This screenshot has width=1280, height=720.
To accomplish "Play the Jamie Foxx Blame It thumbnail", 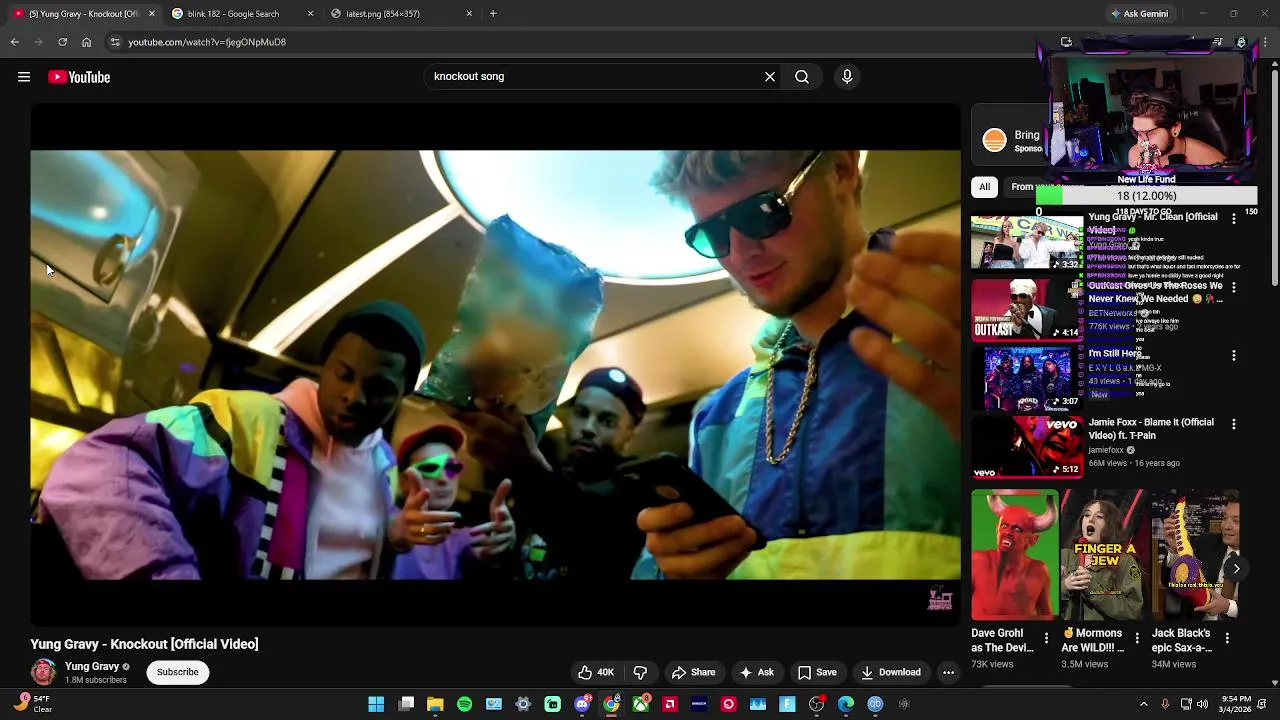I will click(x=1027, y=448).
